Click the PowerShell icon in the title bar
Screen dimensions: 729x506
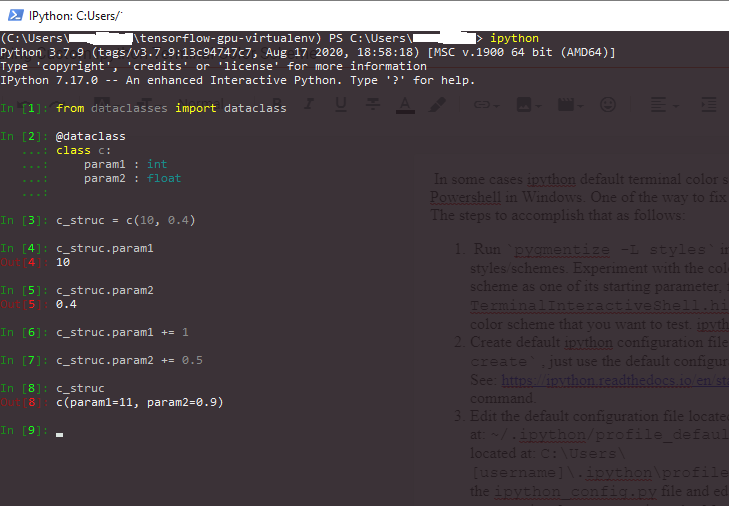pyautogui.click(x=15, y=15)
